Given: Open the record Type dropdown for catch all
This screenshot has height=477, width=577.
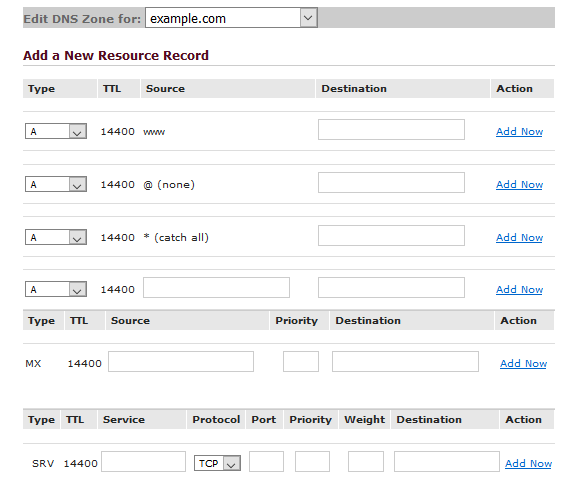Looking at the screenshot, I should [x=56, y=237].
